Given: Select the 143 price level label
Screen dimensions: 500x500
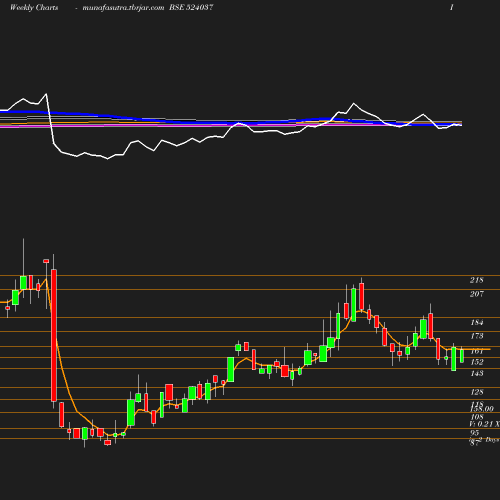Looking at the screenshot, I should pyautogui.click(x=477, y=373).
